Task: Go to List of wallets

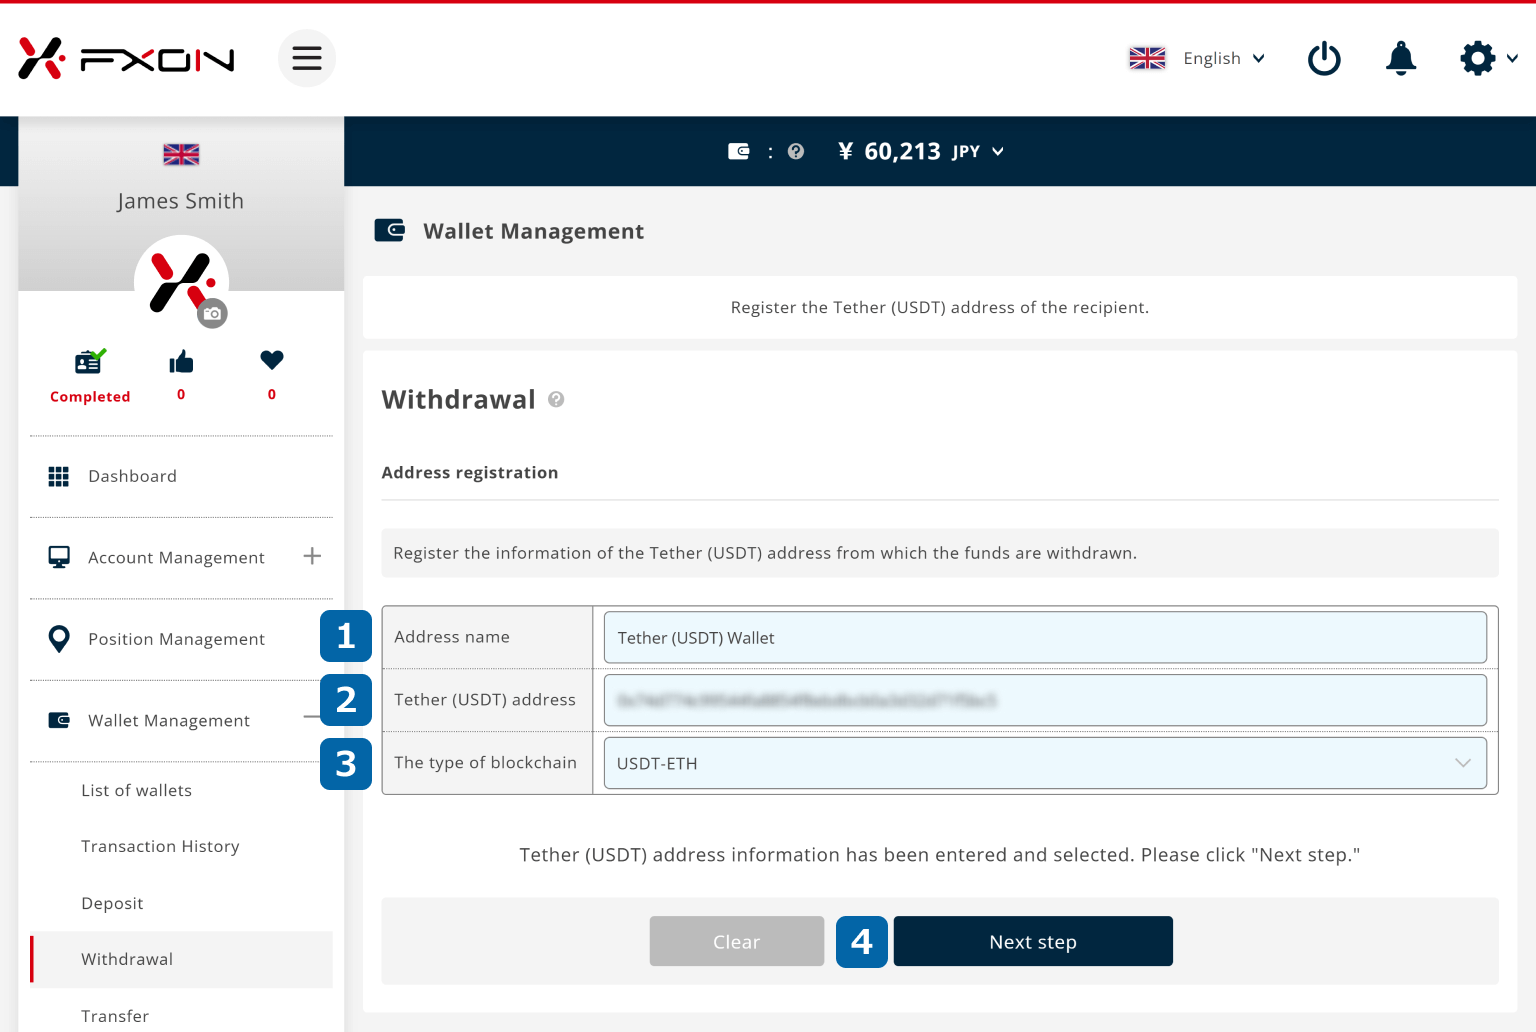Action: (137, 790)
